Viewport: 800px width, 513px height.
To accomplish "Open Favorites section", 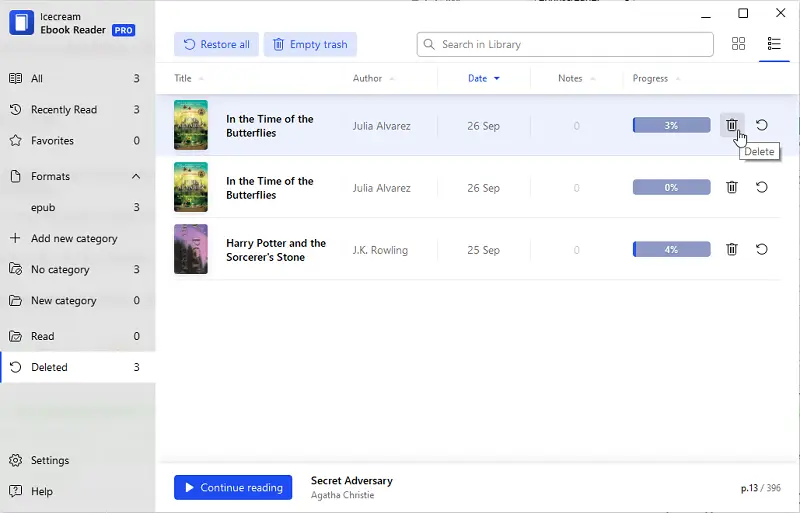I will [78, 141].
